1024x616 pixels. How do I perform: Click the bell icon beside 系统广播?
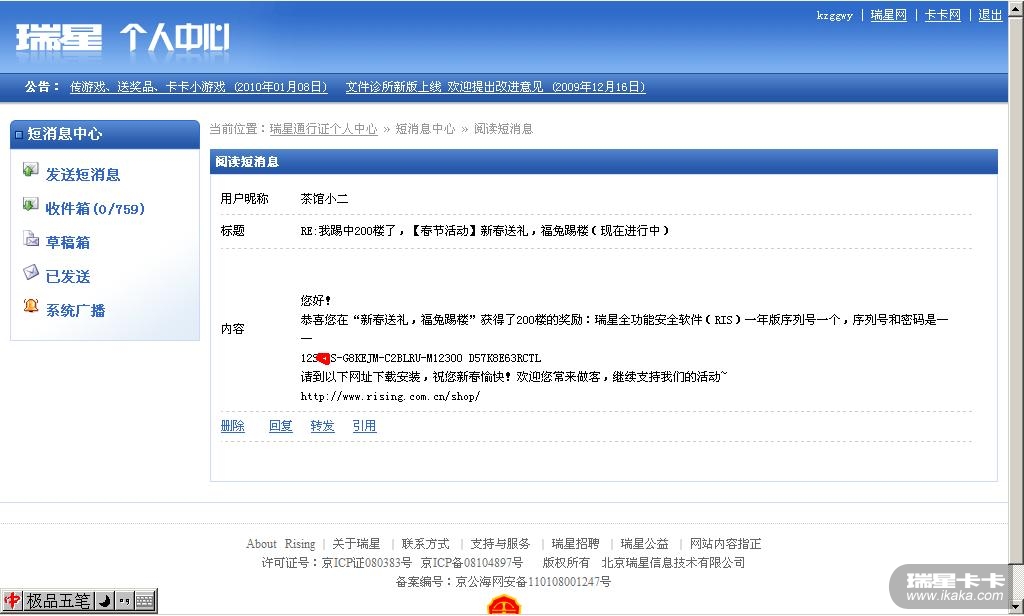(31, 306)
